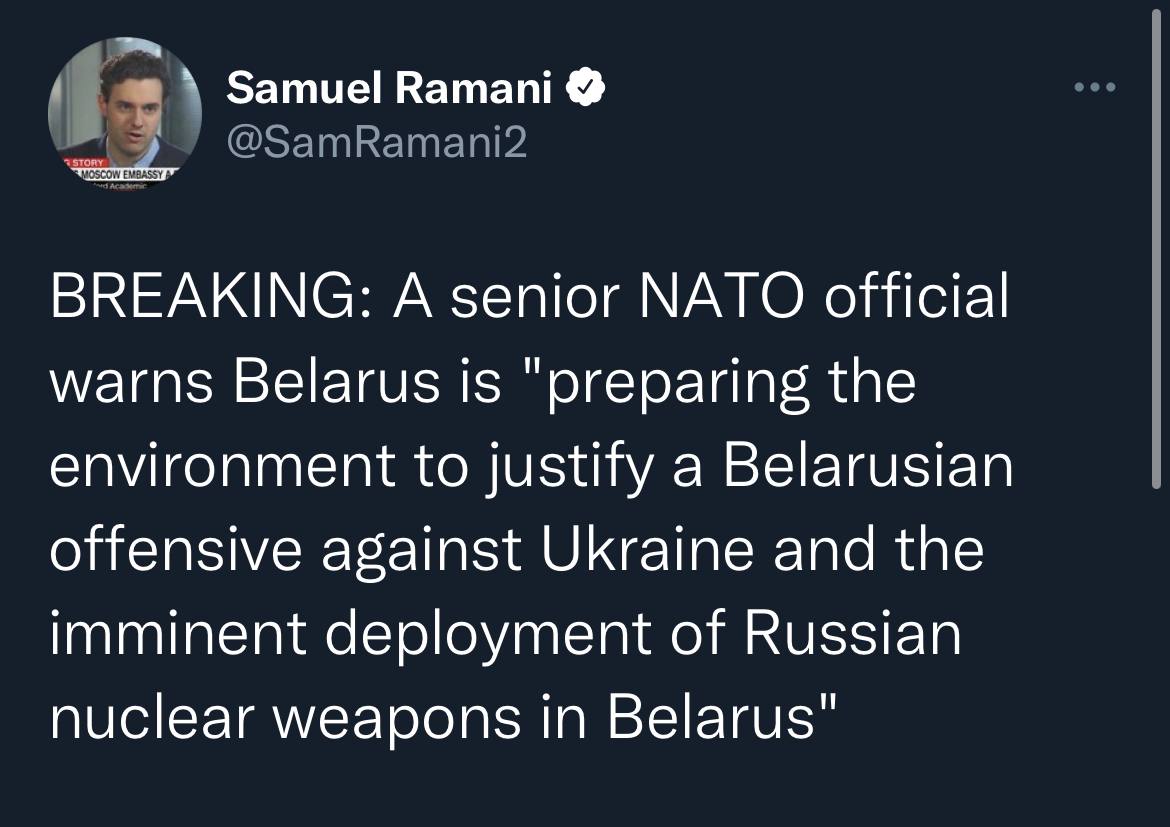Click the word deployment in the tweet

pyautogui.click(x=483, y=634)
